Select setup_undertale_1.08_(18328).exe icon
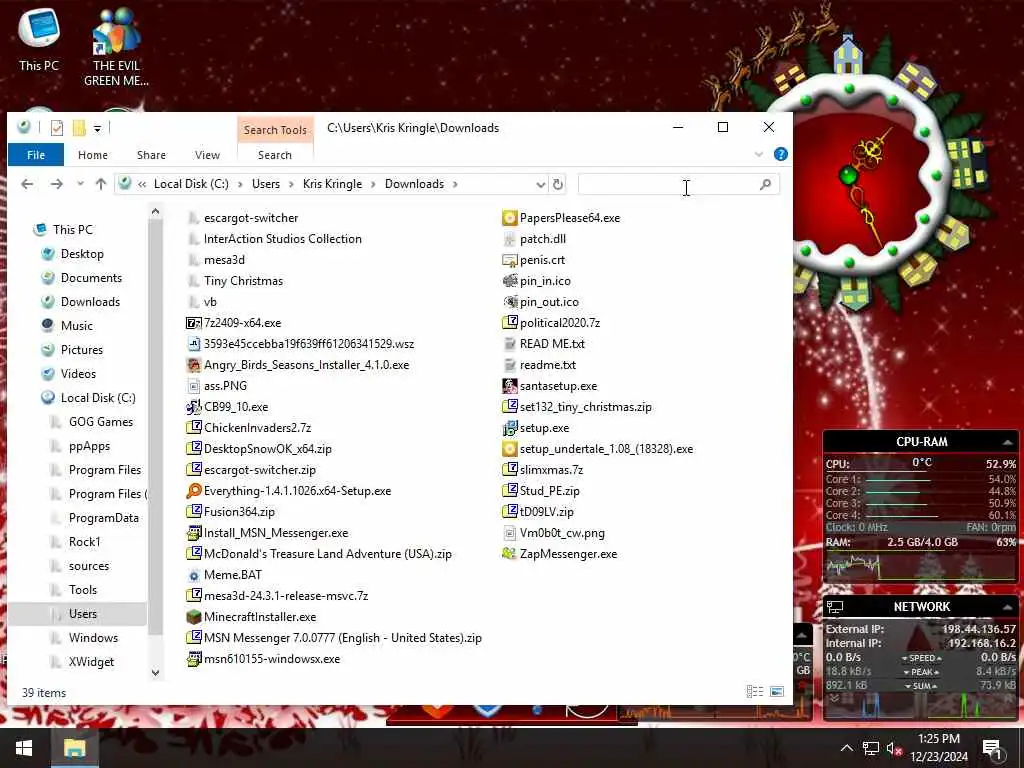This screenshot has height=768, width=1024. point(509,449)
